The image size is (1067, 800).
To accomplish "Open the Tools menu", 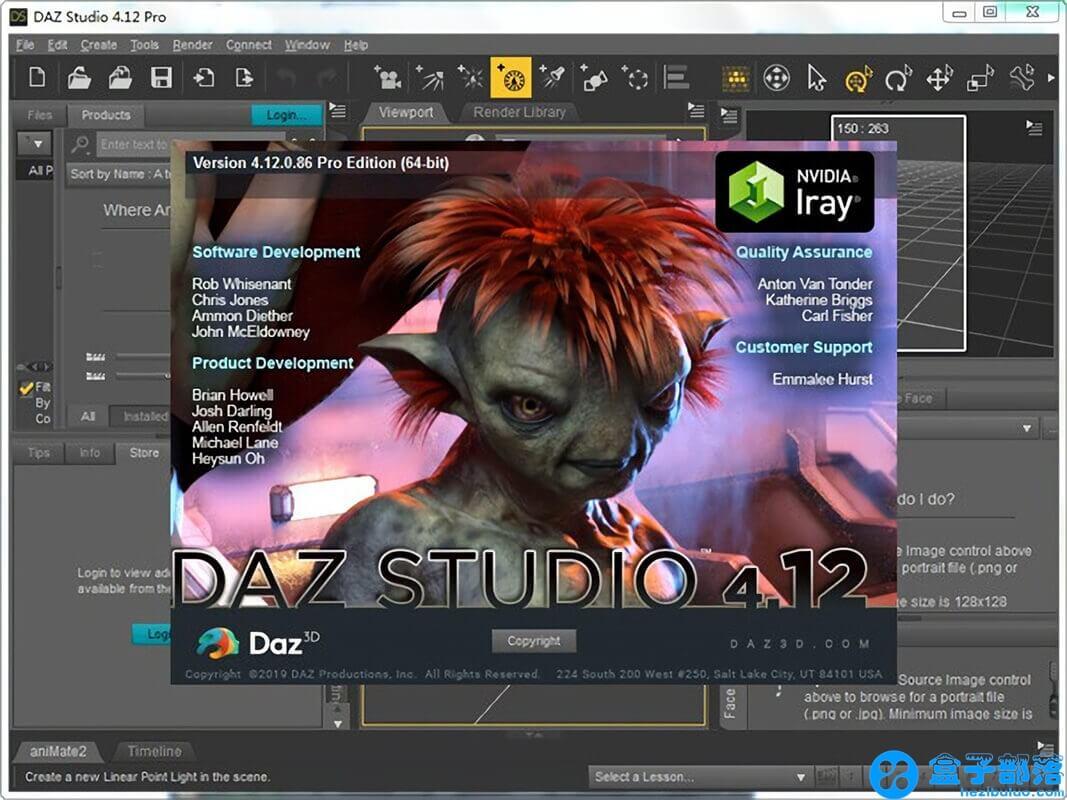I will tap(144, 45).
